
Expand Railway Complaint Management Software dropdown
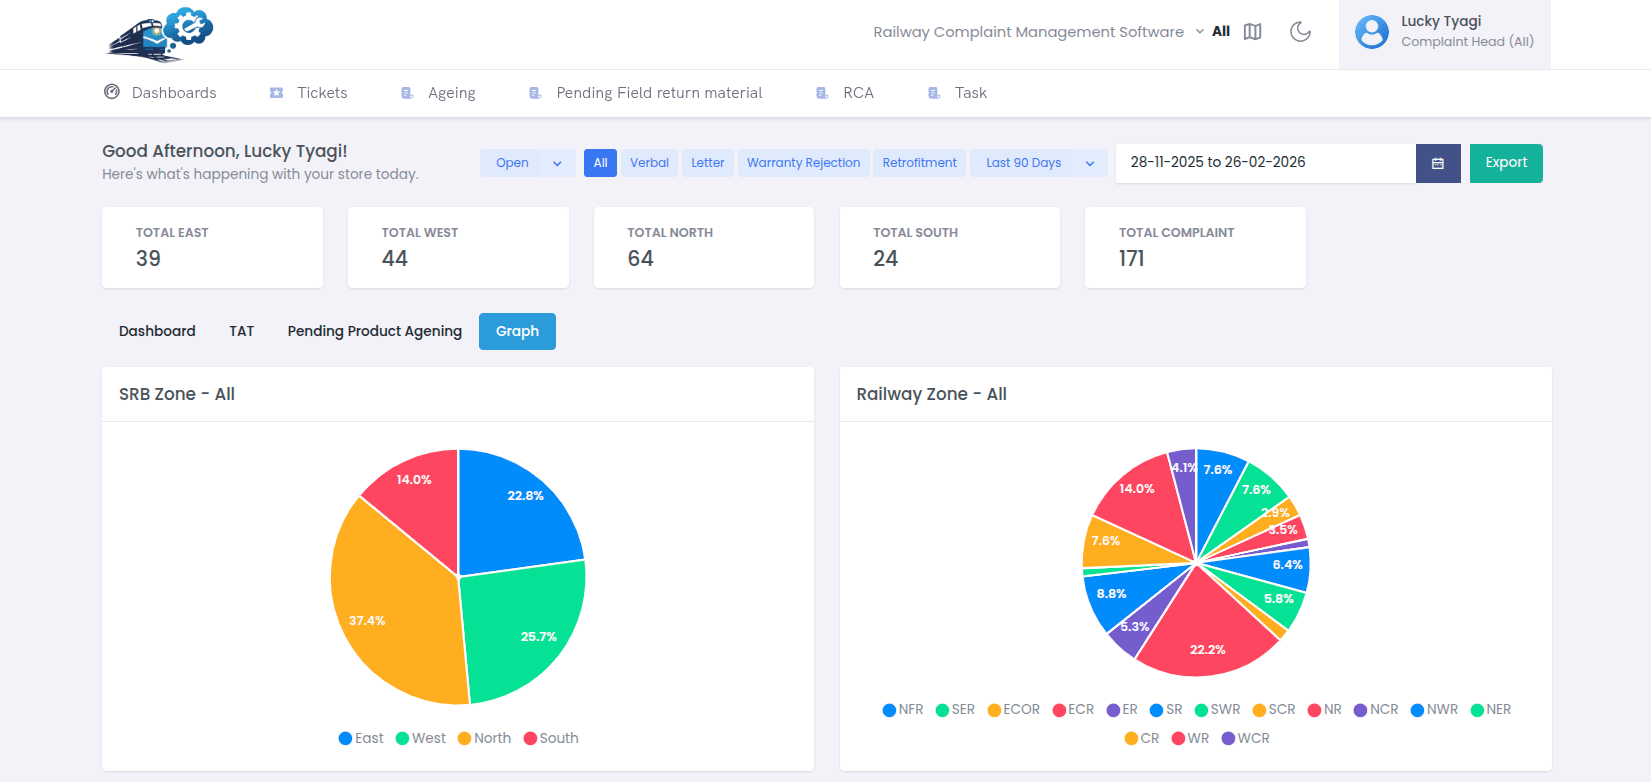[x=1199, y=32]
